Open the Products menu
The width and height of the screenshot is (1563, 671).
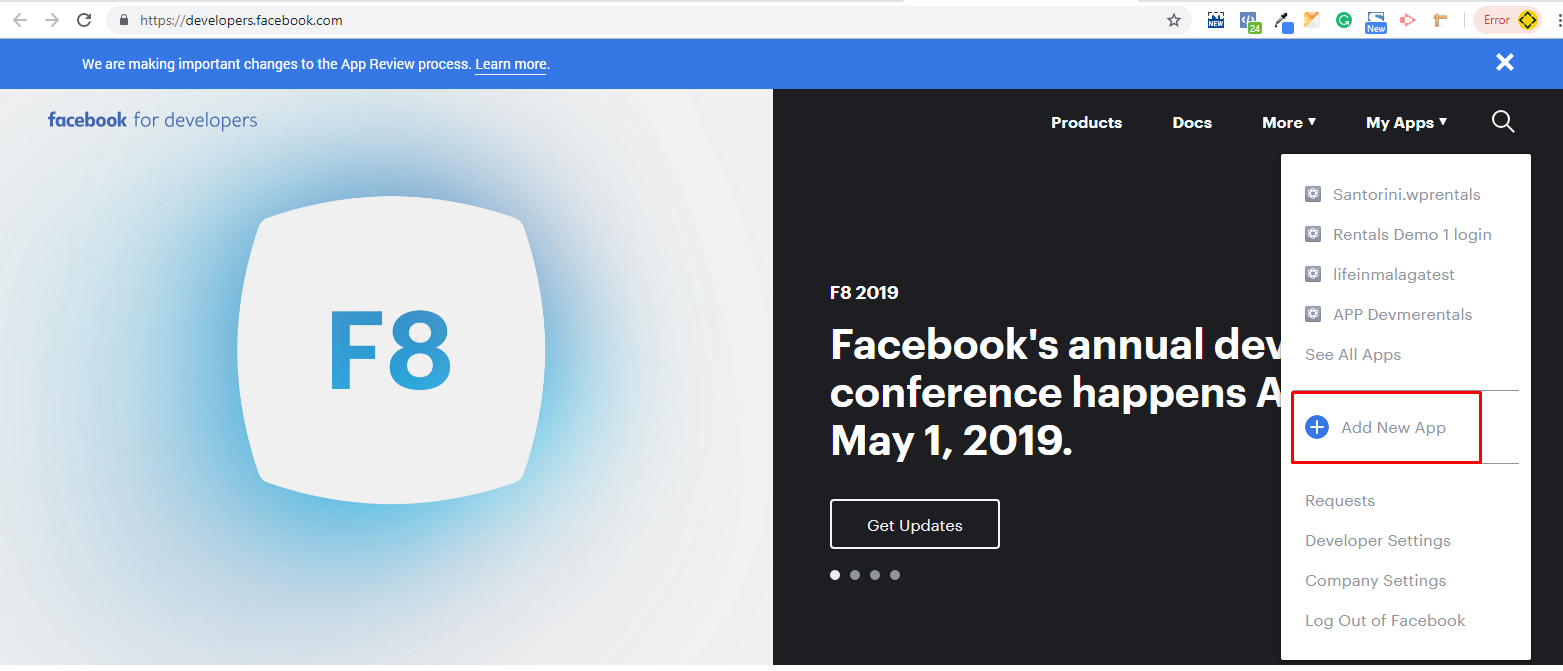click(1086, 122)
